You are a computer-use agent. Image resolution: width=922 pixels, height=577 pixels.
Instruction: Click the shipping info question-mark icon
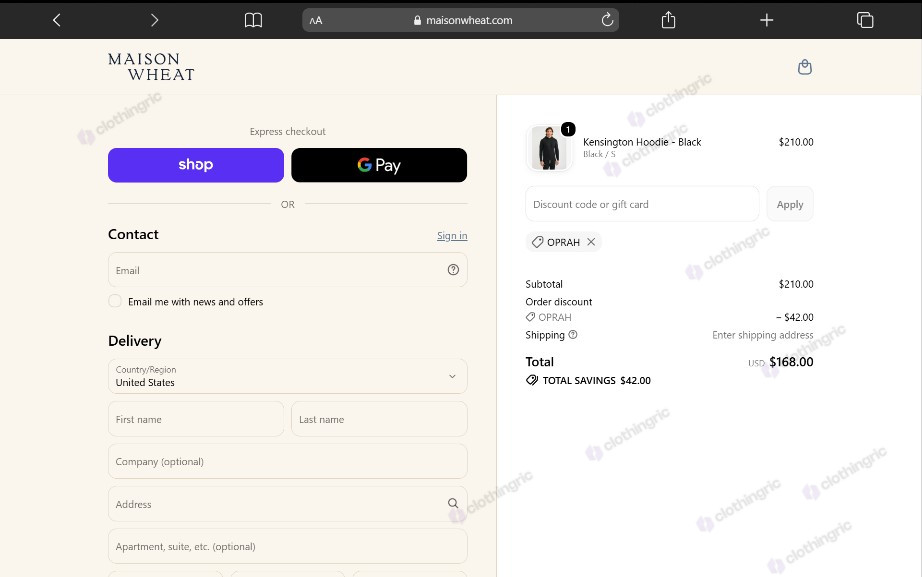(x=573, y=335)
